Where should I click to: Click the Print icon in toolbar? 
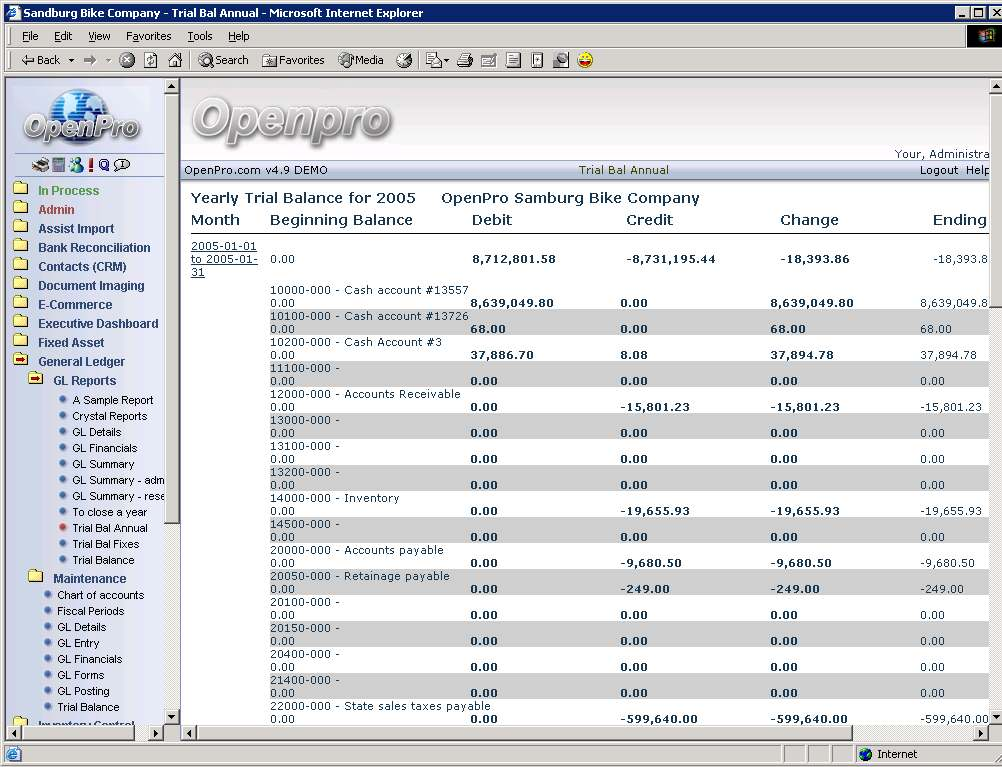coord(465,60)
